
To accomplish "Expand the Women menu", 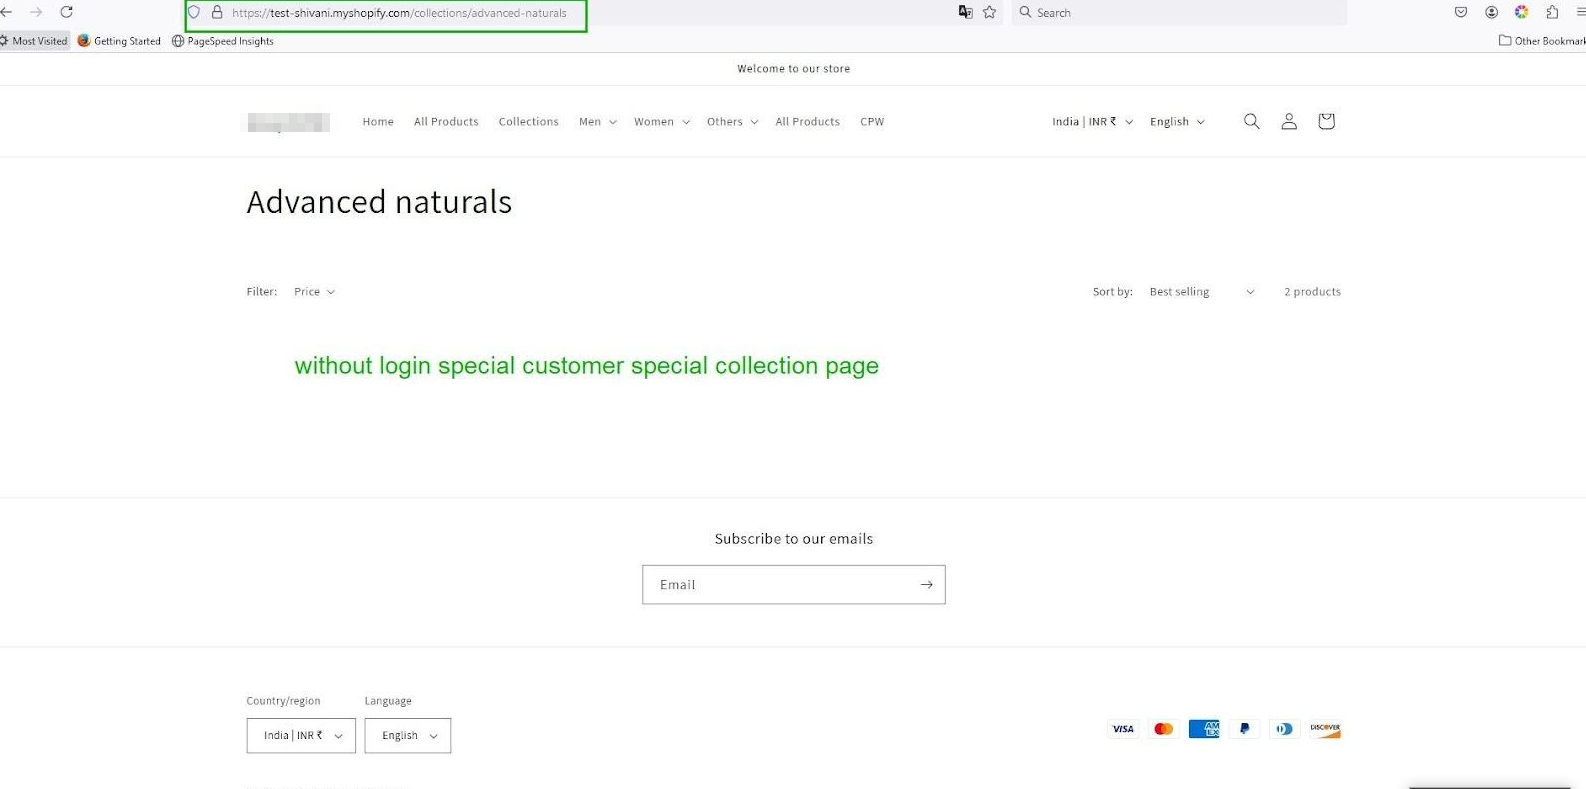I will [661, 122].
